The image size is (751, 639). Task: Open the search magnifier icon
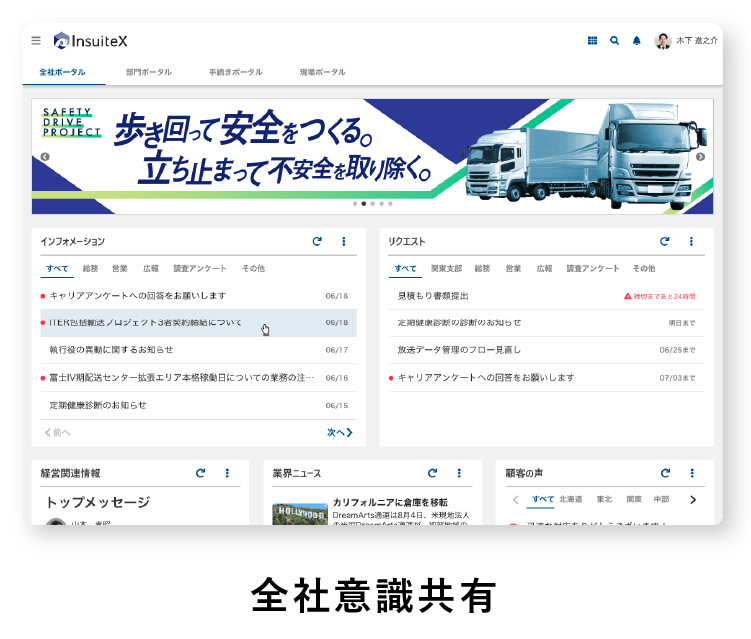tap(614, 41)
